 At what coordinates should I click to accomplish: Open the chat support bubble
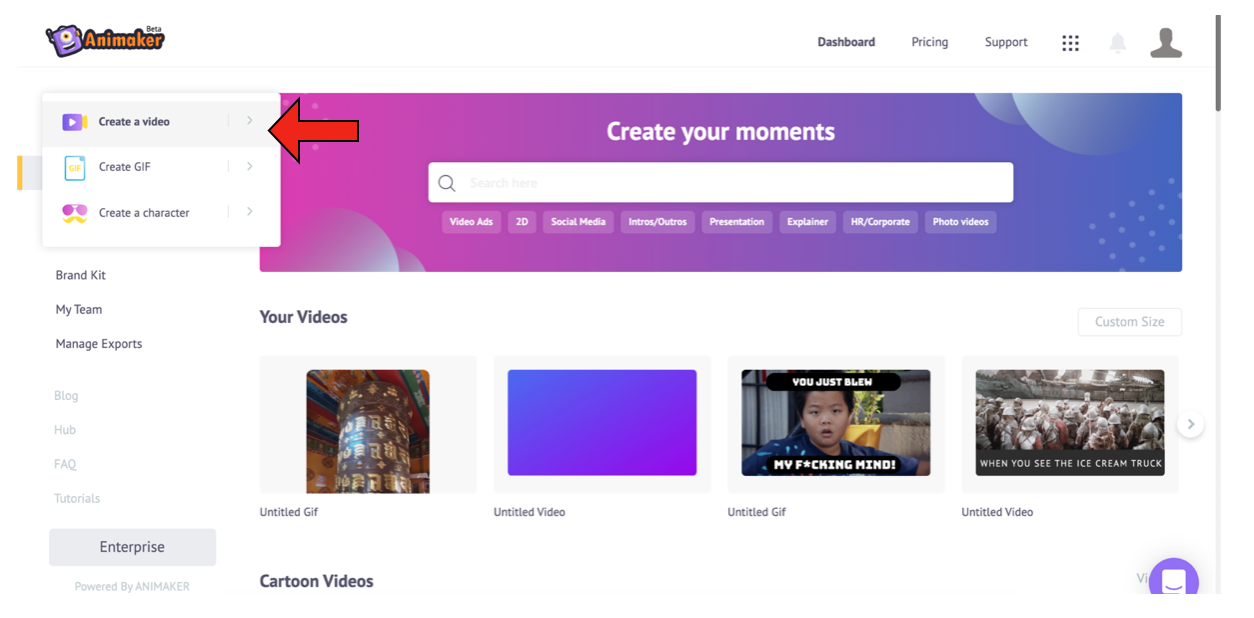tap(1173, 581)
